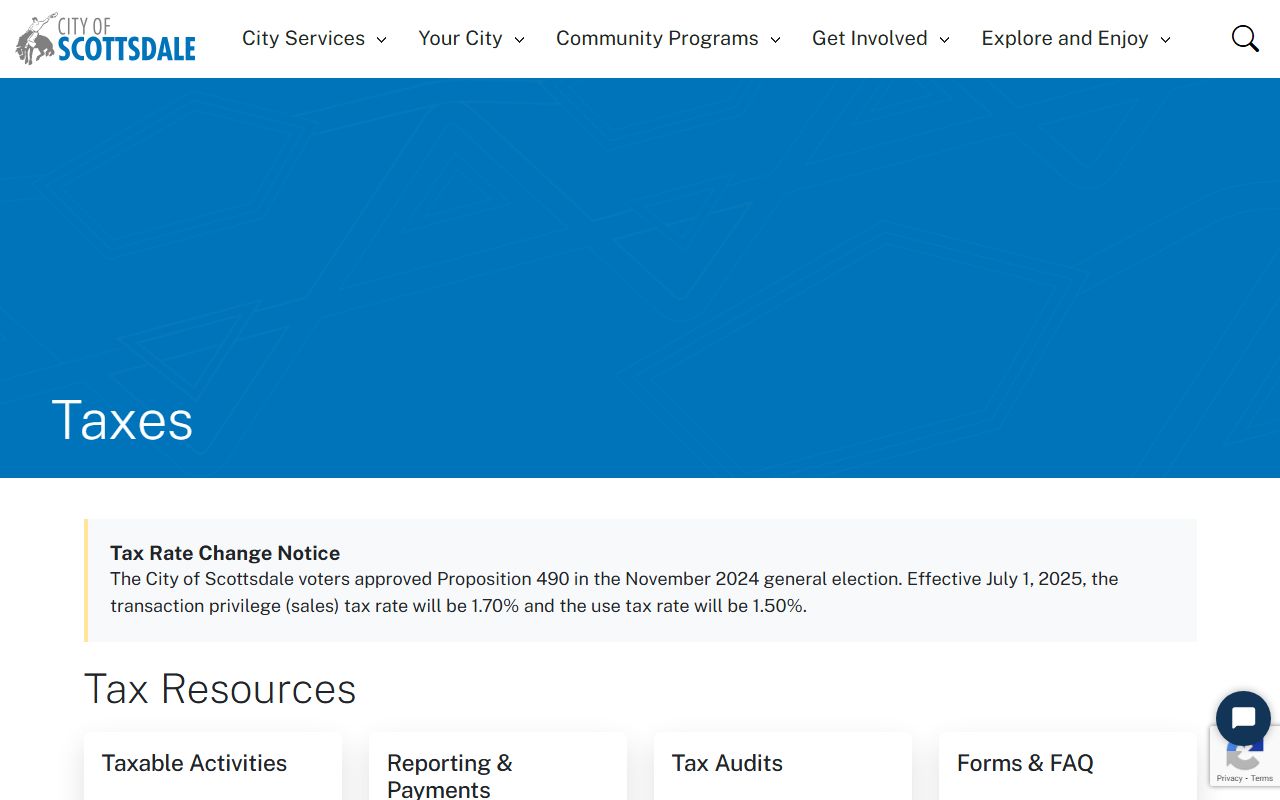Screen dimensions: 1280x800
Task: Open the site search magnifier icon
Action: tap(1245, 39)
